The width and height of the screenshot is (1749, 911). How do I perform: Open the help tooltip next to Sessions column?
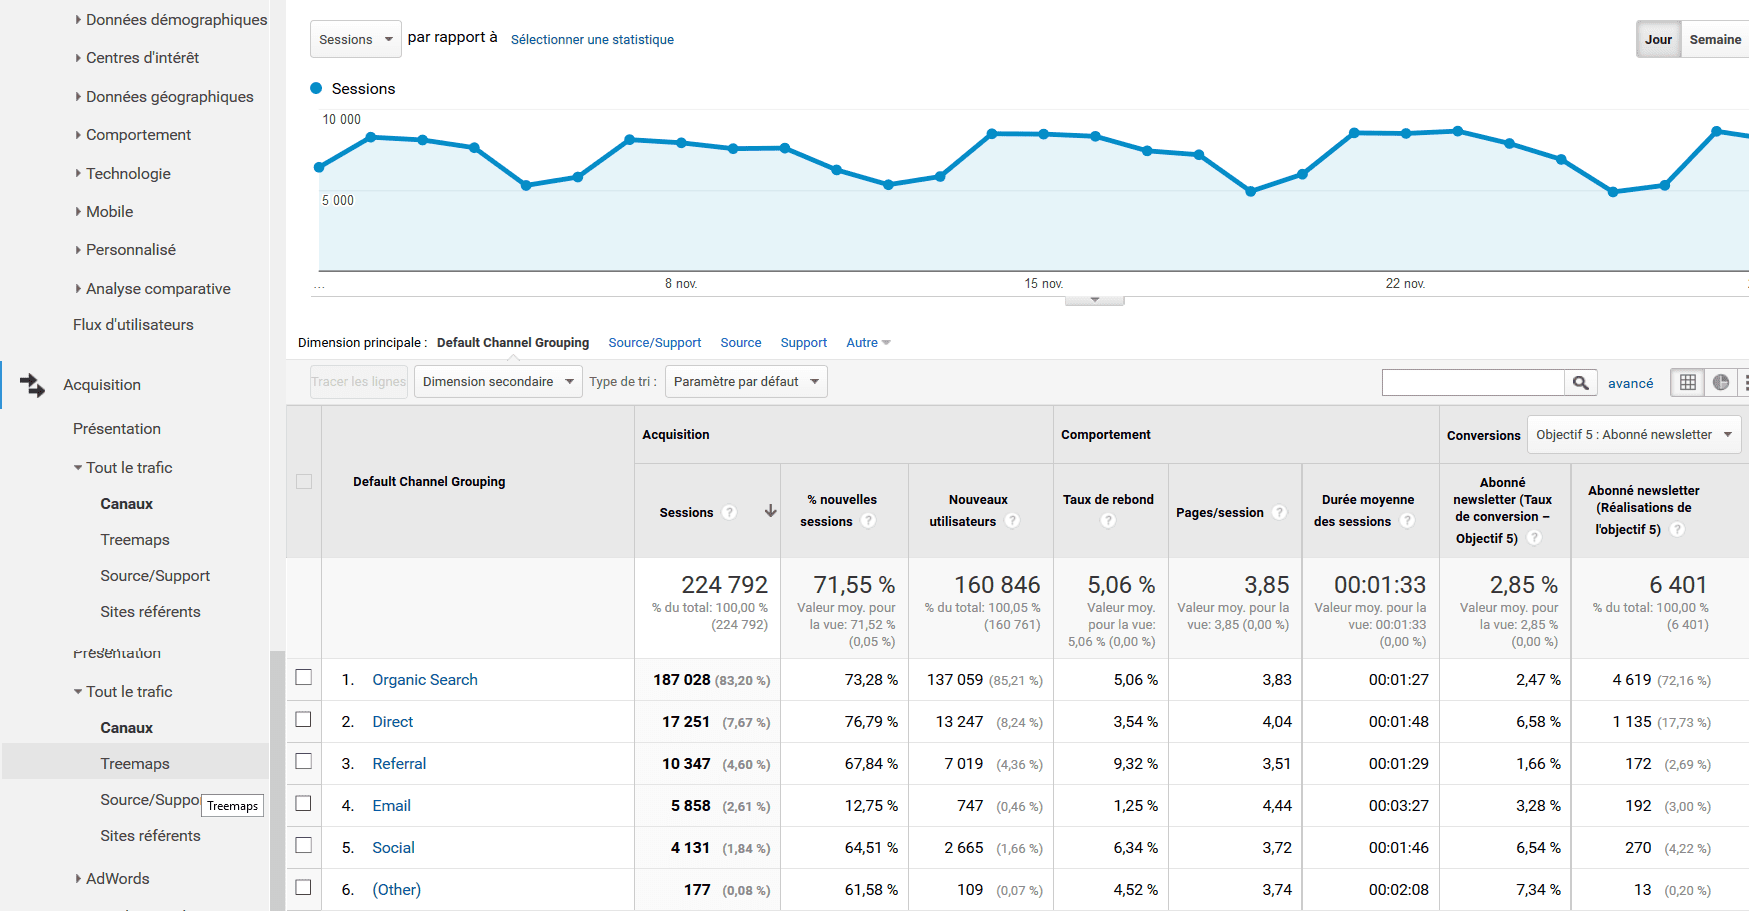pyautogui.click(x=729, y=512)
